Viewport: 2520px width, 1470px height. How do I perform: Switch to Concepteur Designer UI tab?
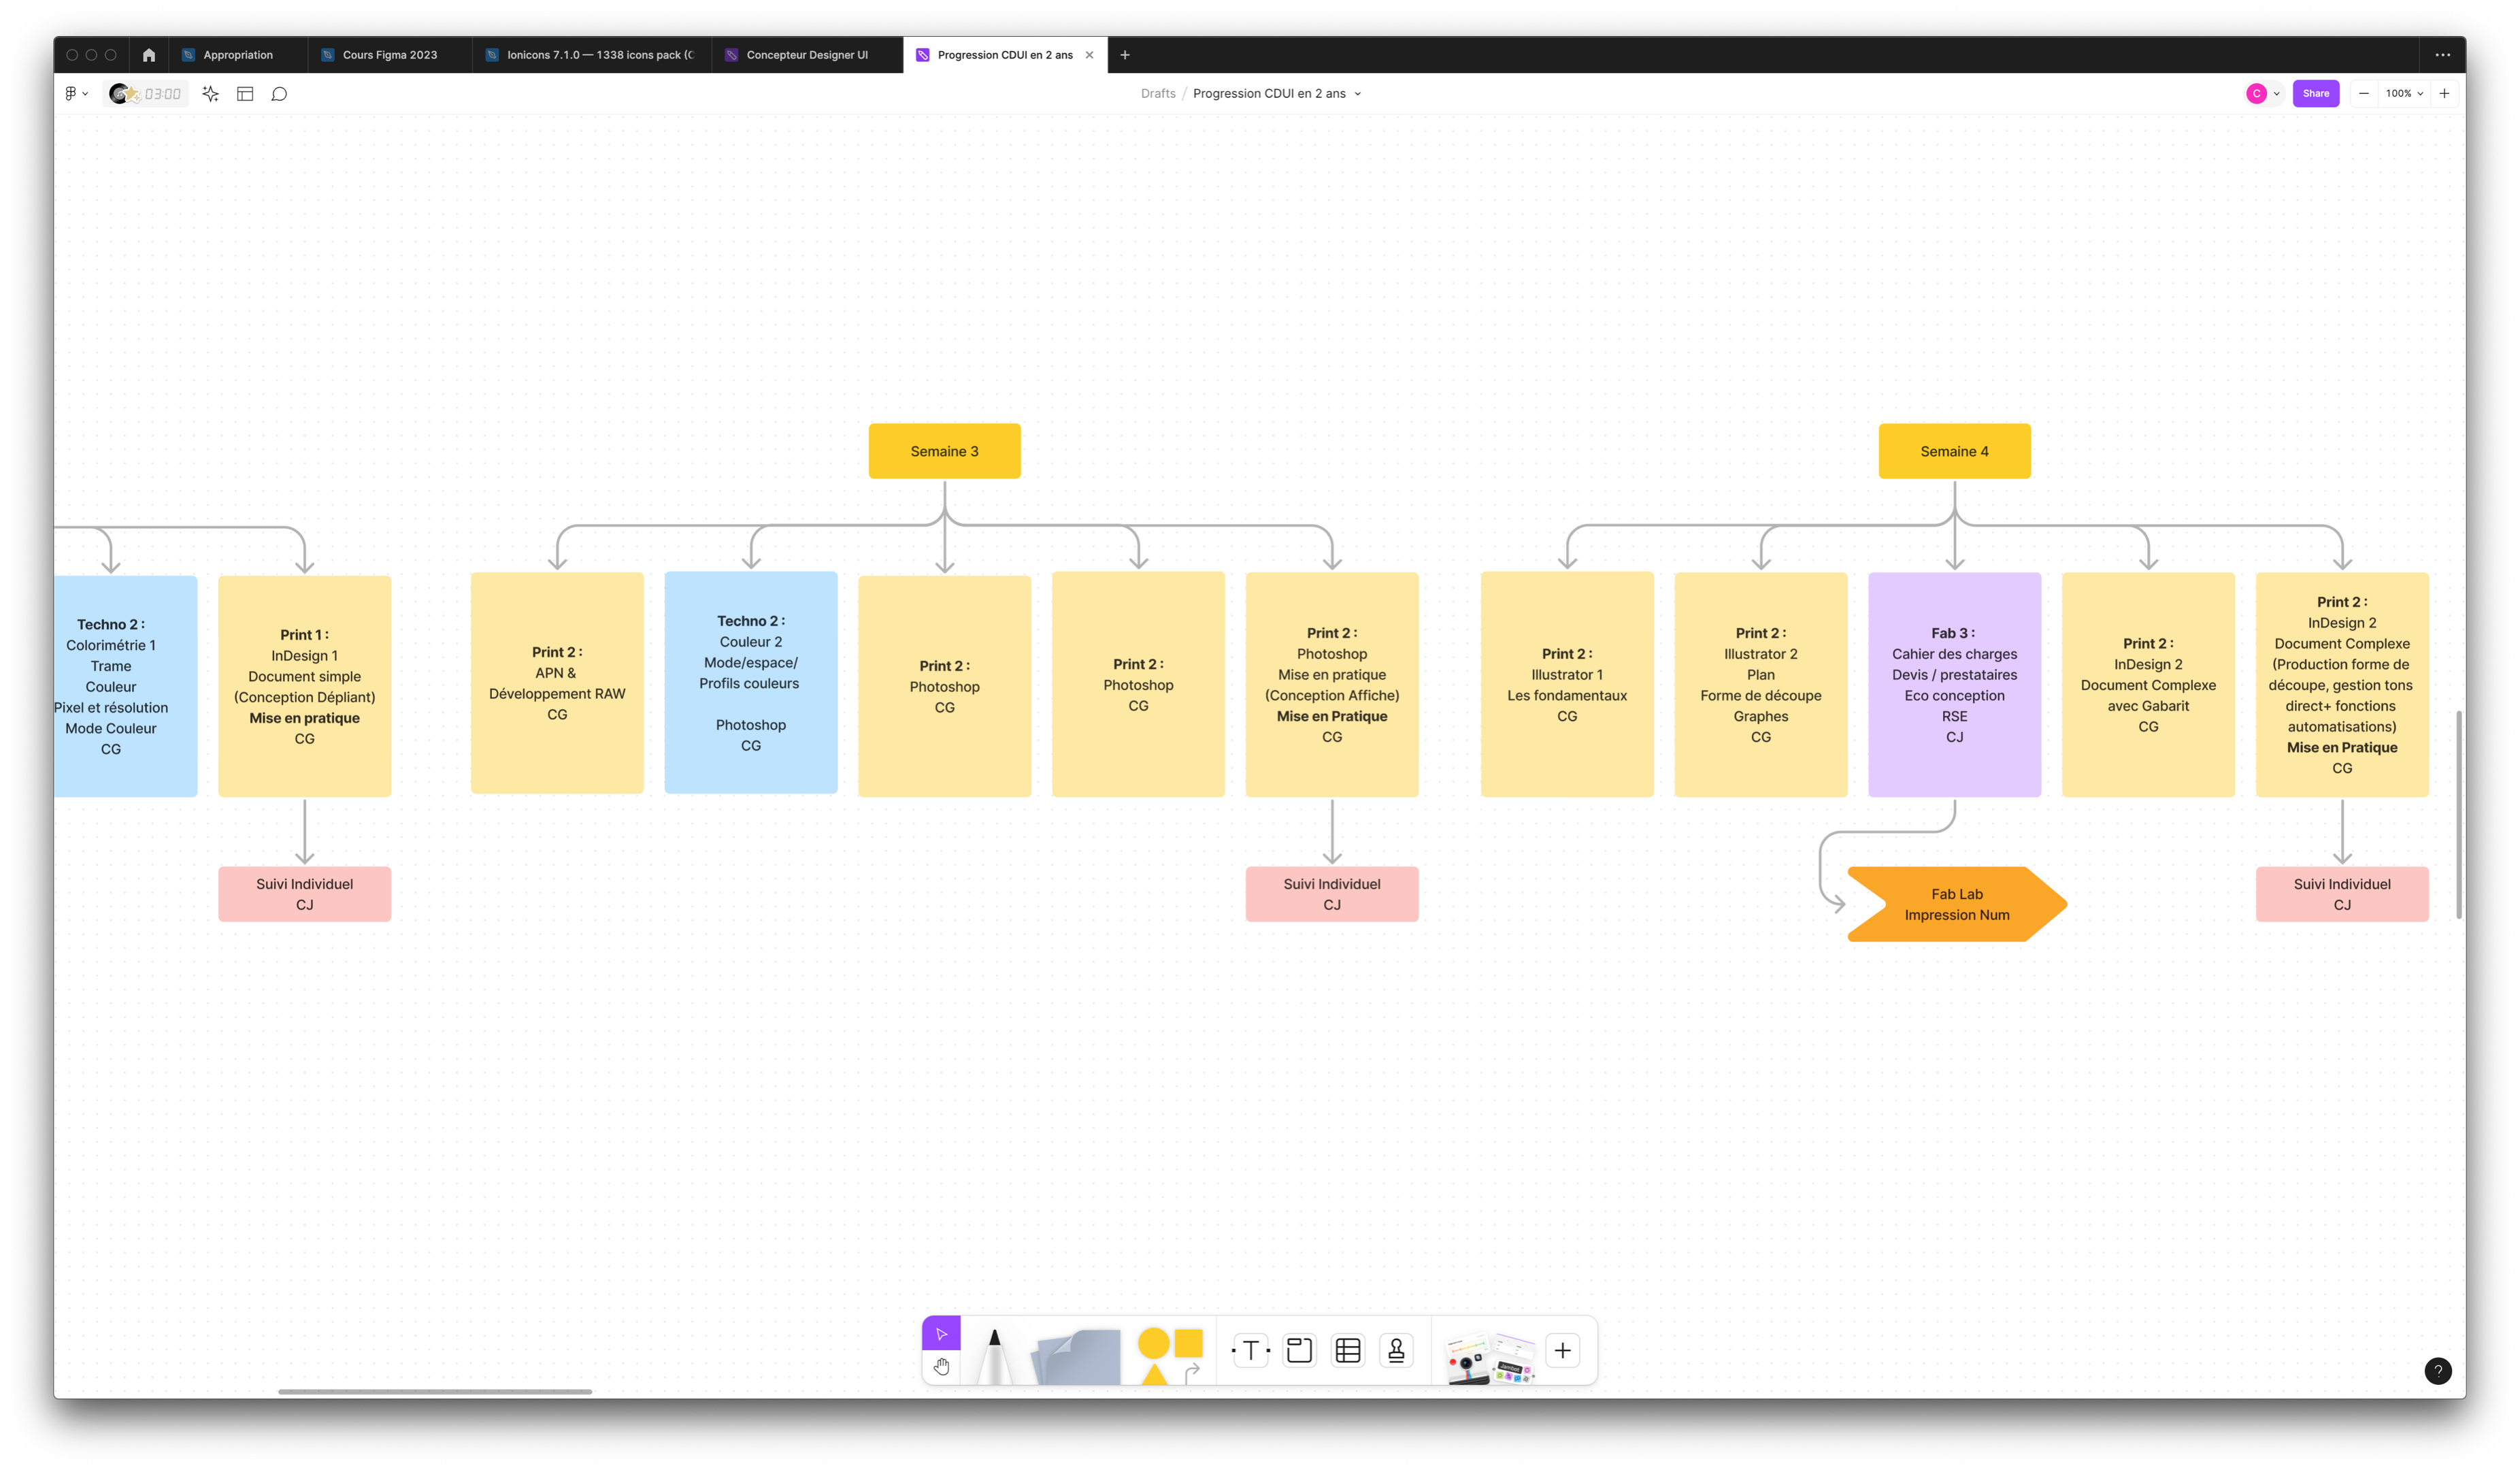tap(806, 55)
